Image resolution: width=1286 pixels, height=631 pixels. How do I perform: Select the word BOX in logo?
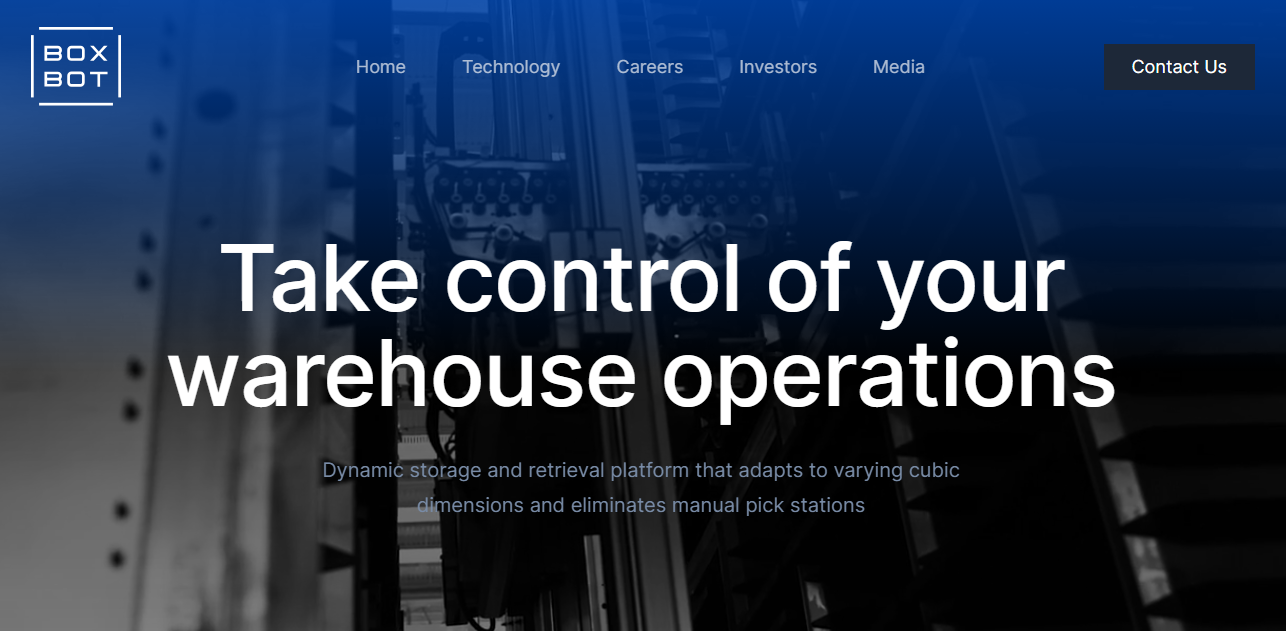click(76, 53)
